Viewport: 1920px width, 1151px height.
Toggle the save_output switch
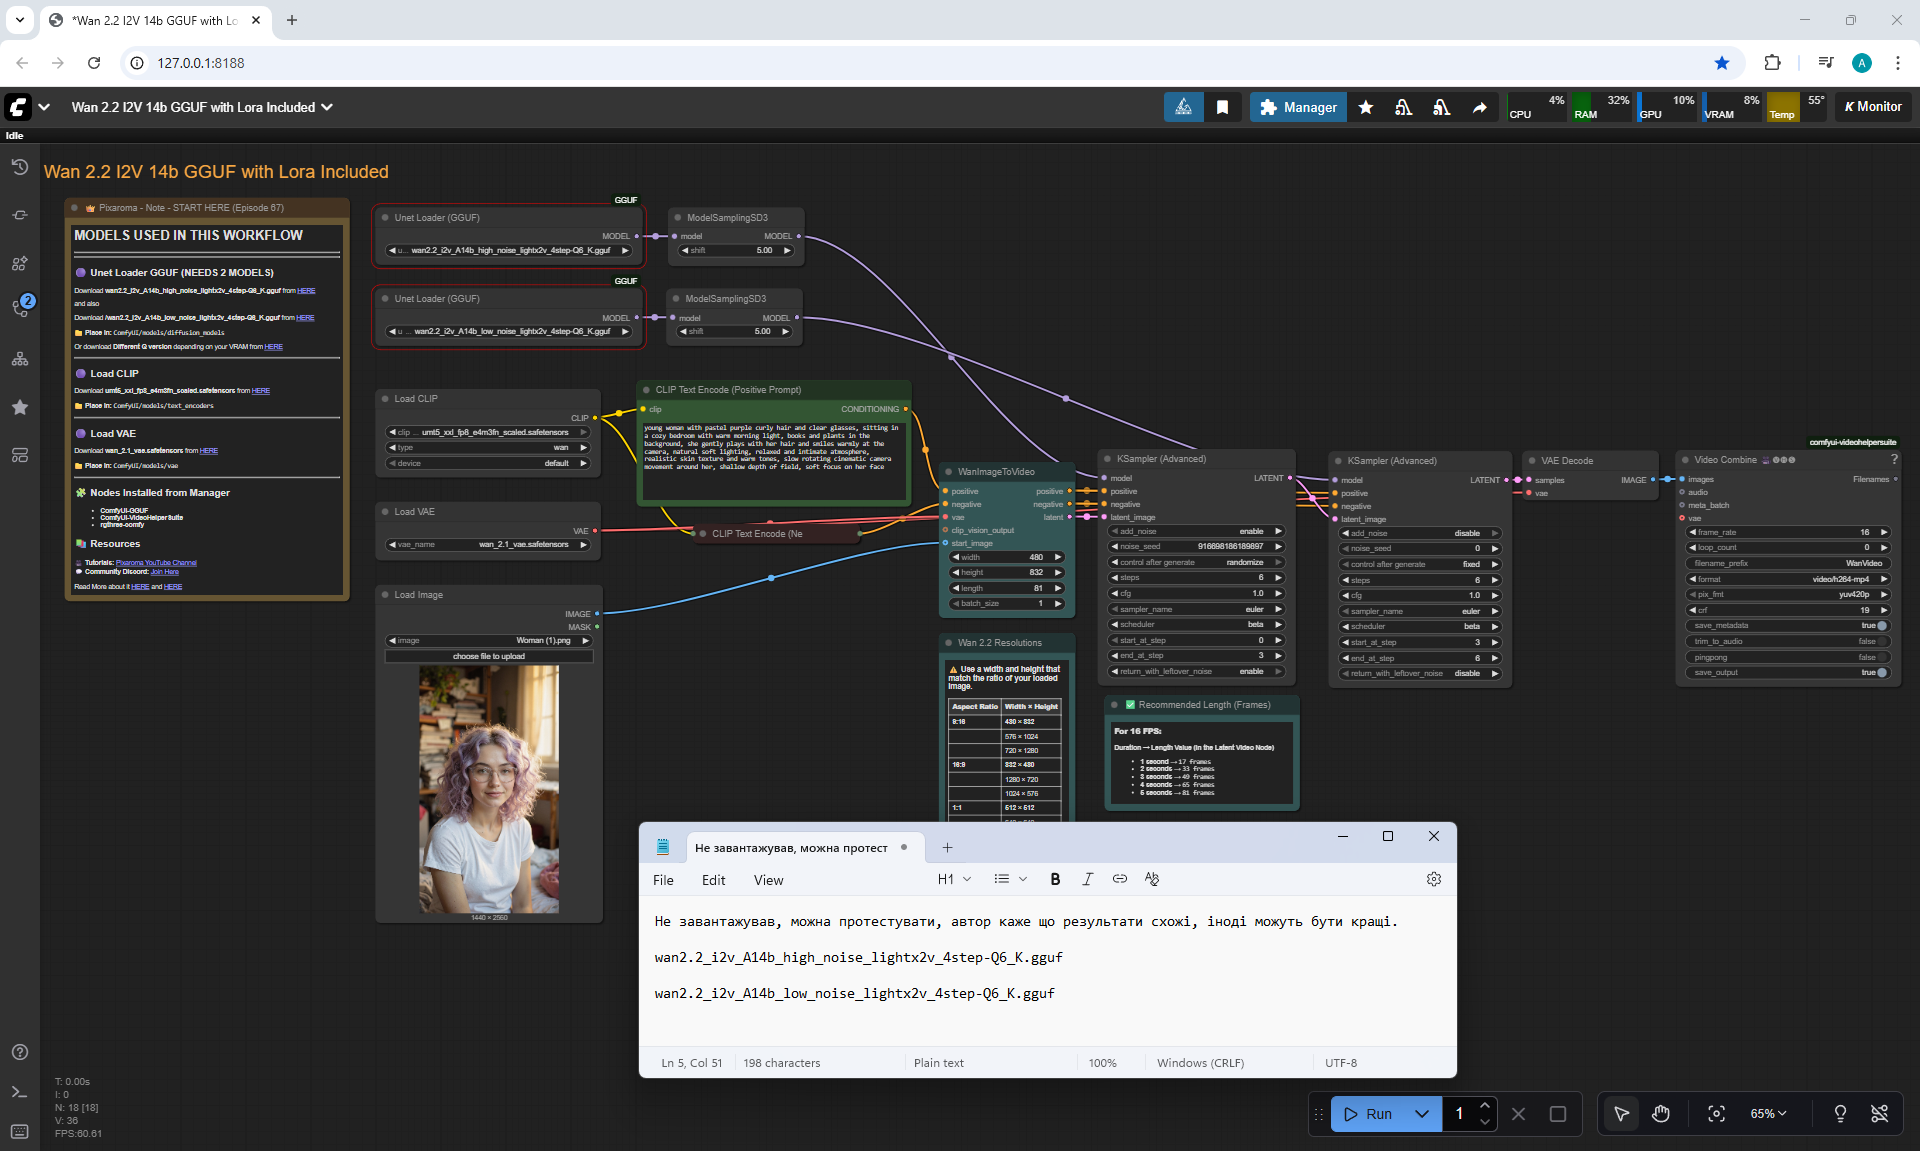(x=1881, y=673)
